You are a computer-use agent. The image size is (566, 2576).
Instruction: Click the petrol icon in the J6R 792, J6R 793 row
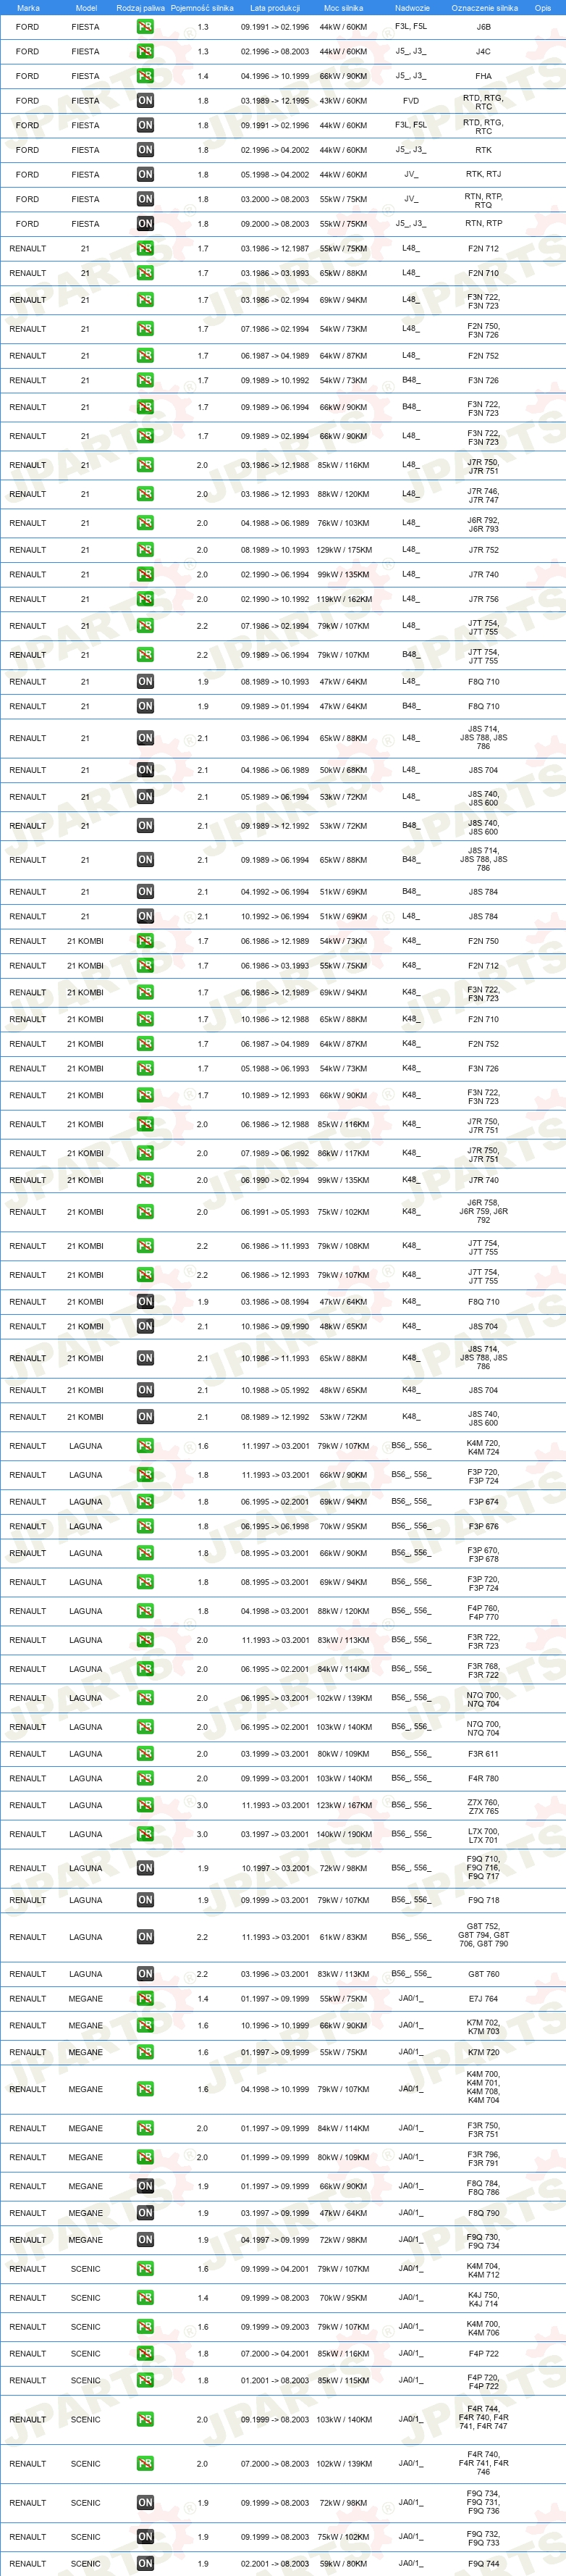point(145,523)
